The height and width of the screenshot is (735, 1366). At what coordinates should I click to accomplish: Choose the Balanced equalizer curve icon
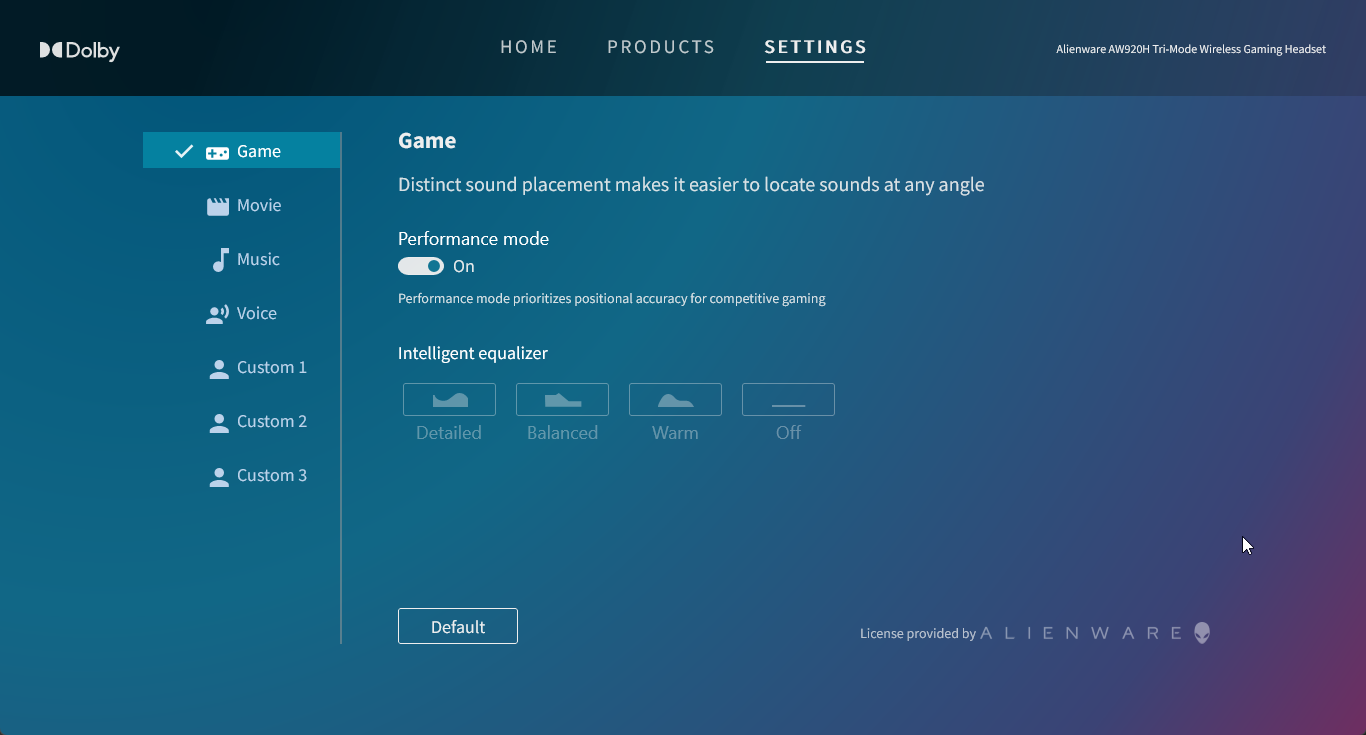(562, 399)
